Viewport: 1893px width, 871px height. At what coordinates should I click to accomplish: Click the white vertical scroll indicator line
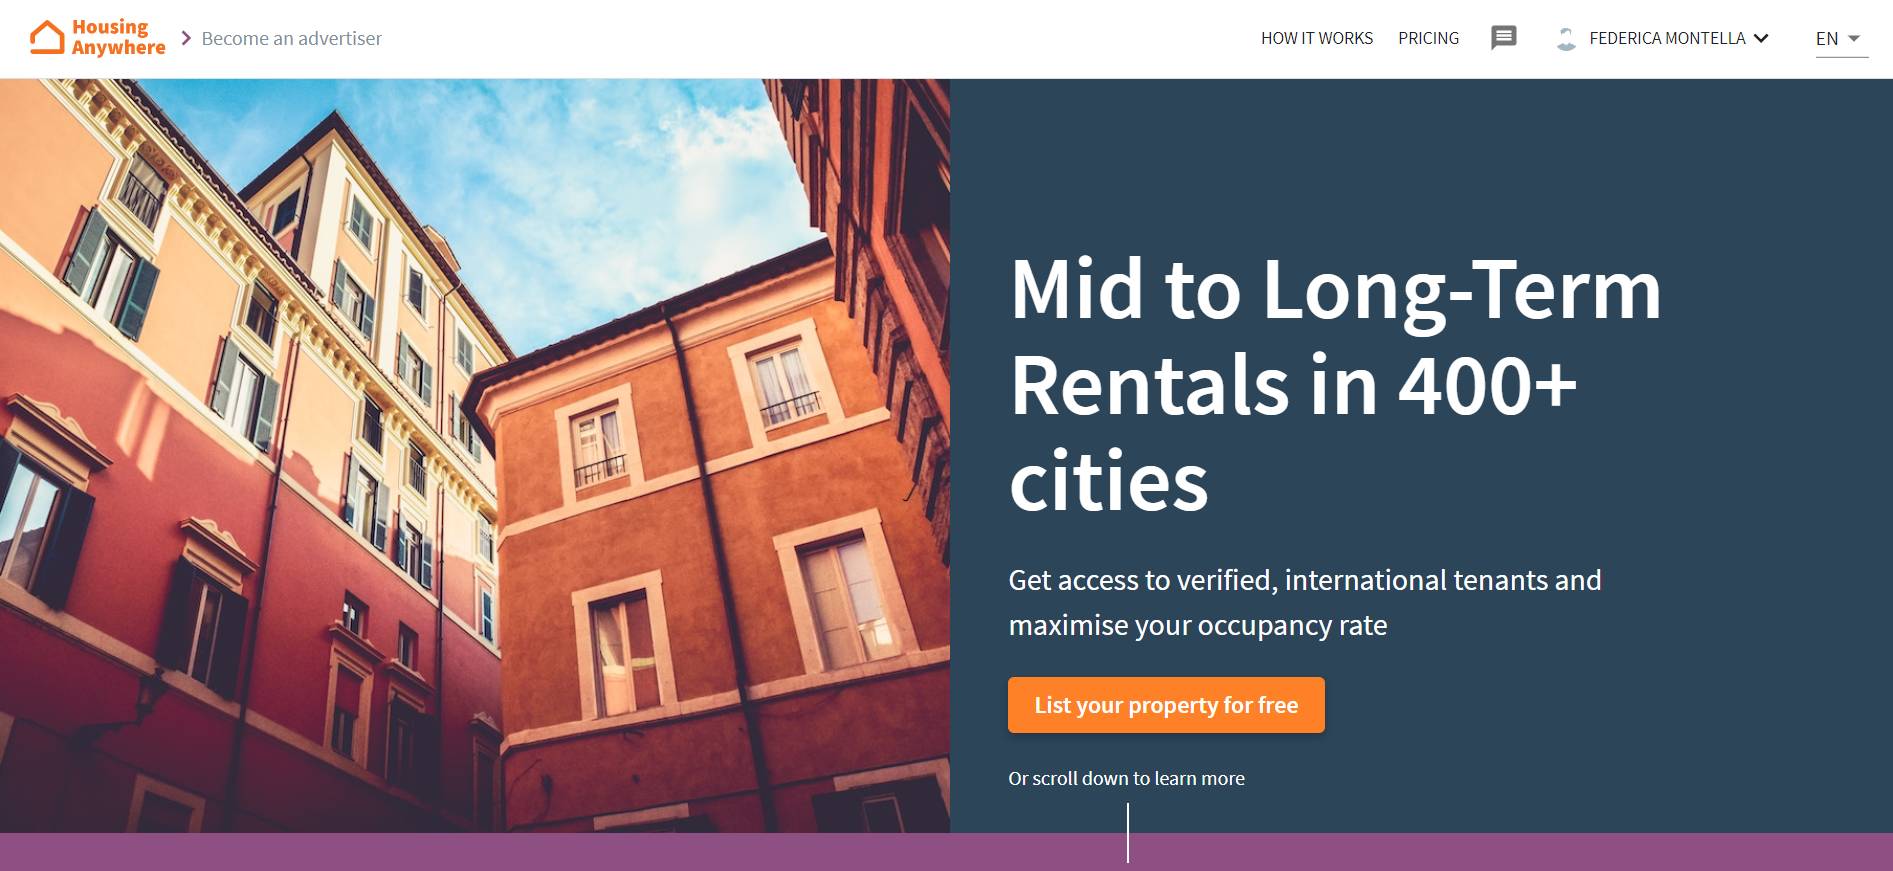coord(1128,832)
